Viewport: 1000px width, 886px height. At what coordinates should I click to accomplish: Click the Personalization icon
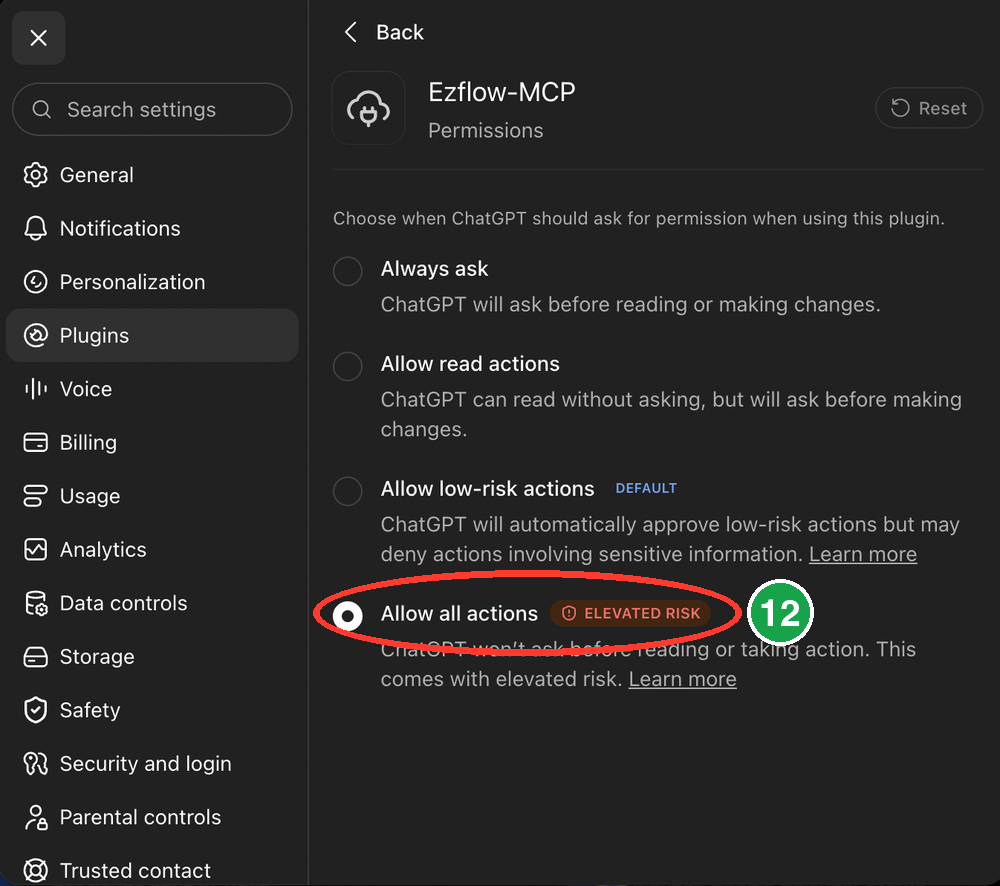point(36,282)
